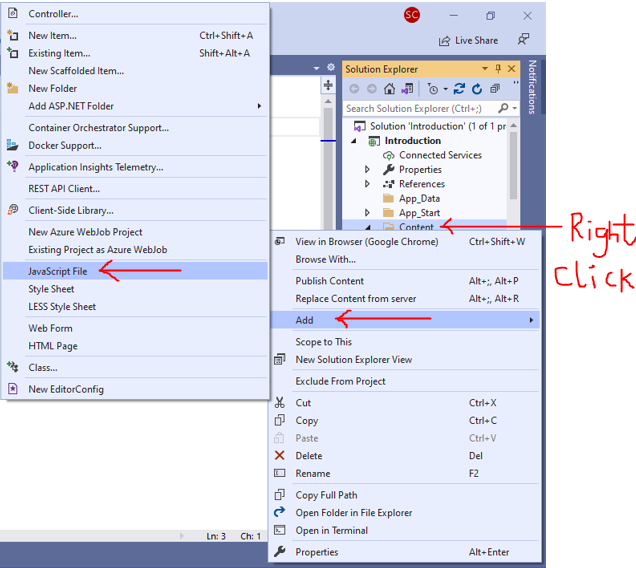Viewport: 636px width, 568px height.
Task: Click the Back arrow in Solution Explorer toolbar
Action: [x=354, y=88]
